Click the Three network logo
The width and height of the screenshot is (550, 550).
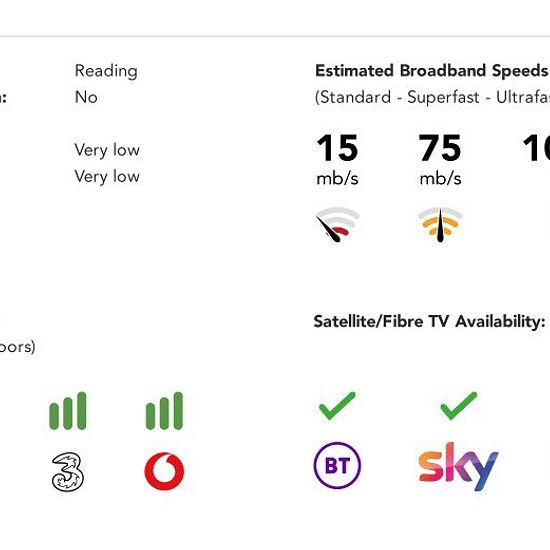tap(68, 471)
